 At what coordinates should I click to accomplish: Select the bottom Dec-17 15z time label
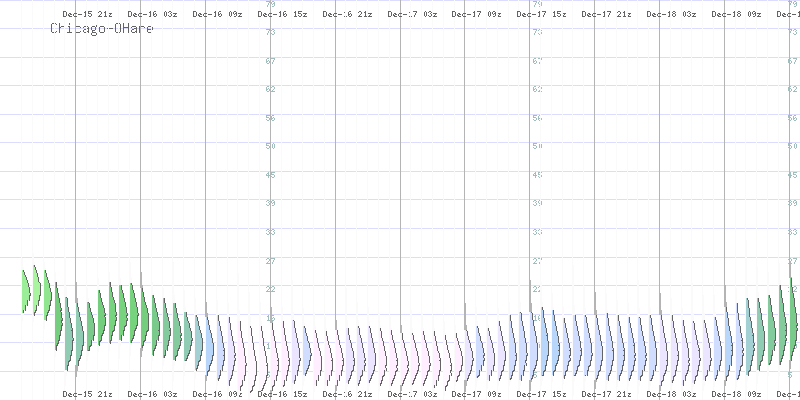point(541,394)
